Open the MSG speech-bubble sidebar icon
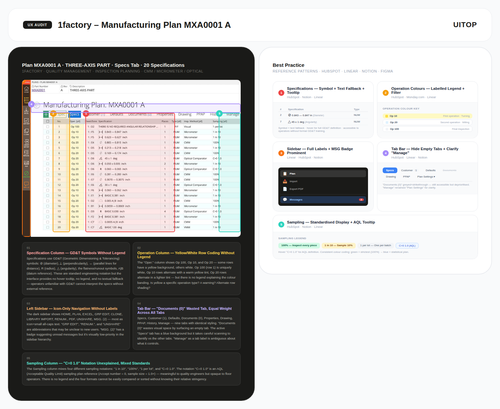 pos(26,184)
